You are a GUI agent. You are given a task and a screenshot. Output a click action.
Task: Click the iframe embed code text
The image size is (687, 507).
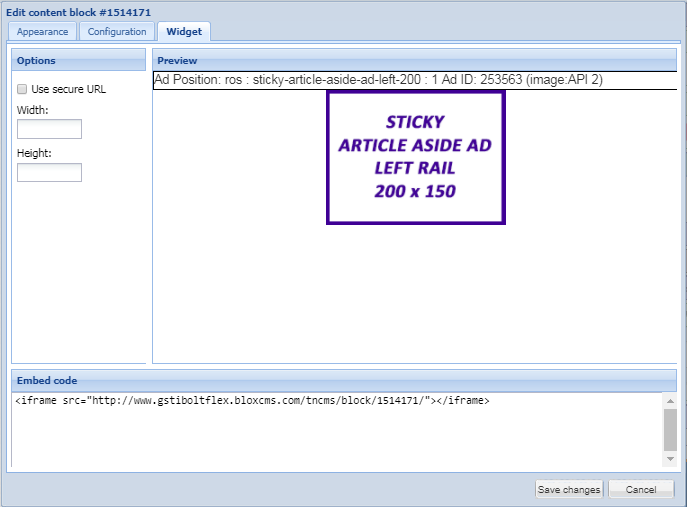252,401
